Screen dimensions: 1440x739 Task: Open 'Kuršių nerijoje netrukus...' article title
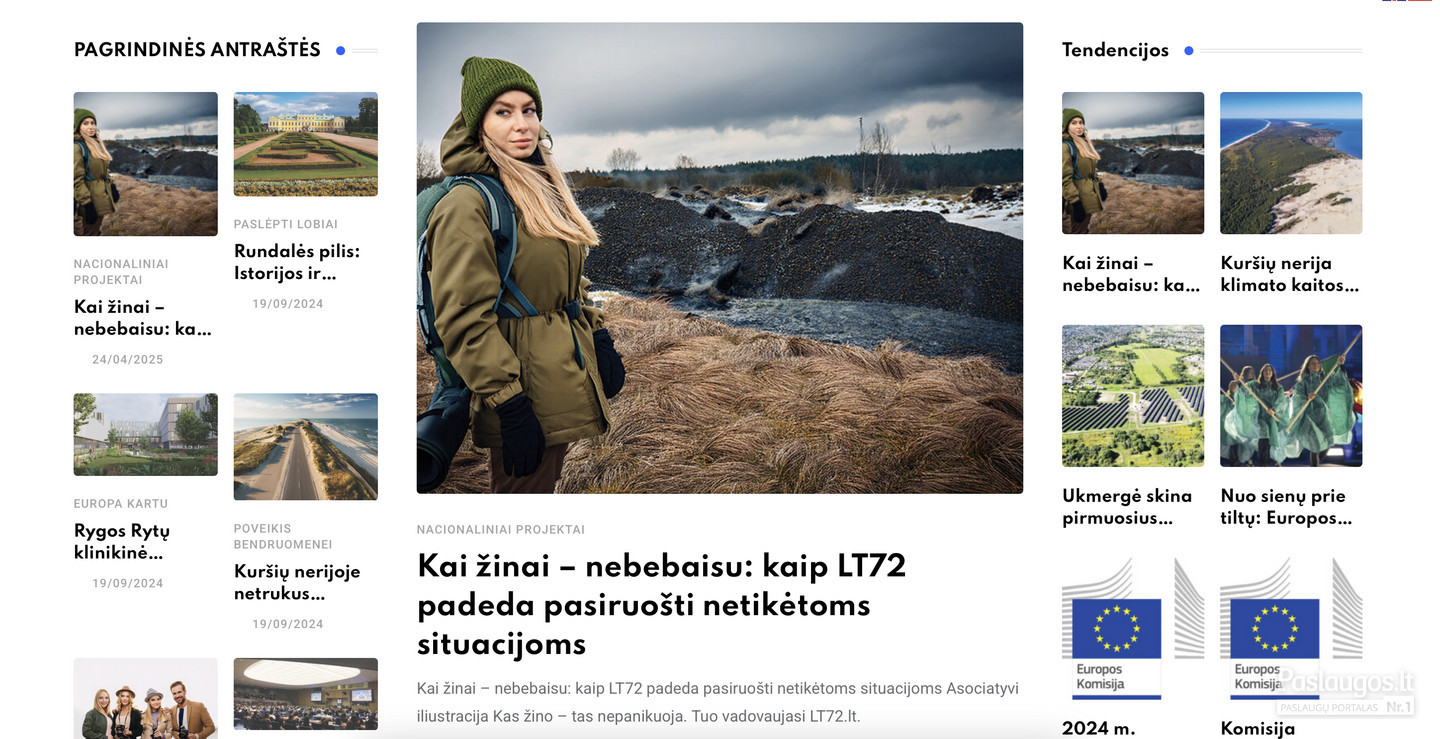[297, 582]
